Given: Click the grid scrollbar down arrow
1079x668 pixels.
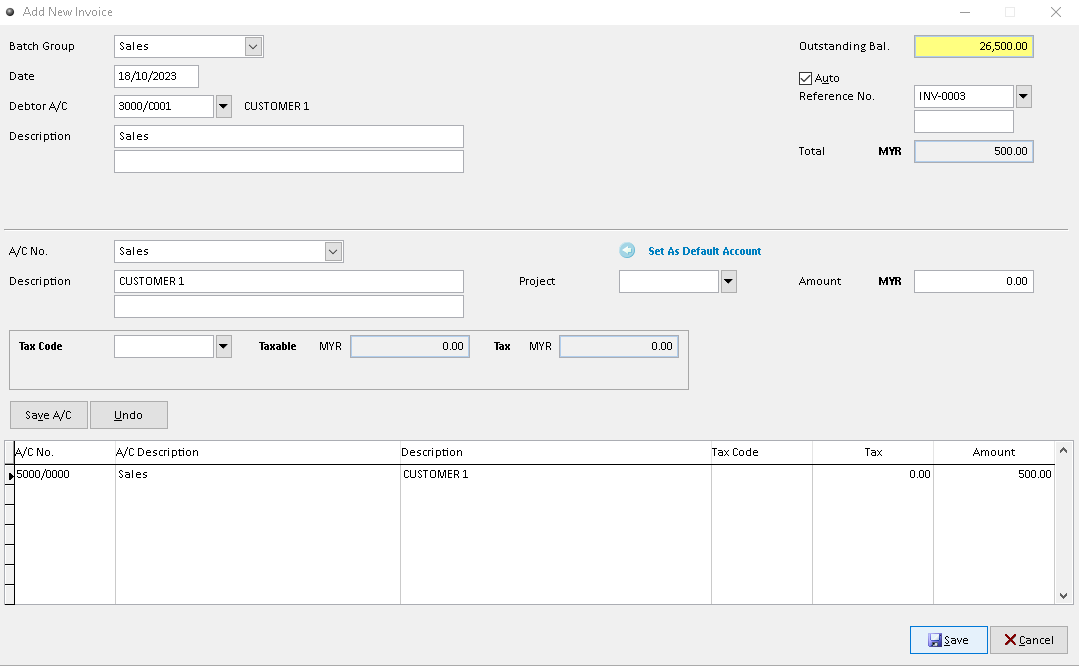Looking at the screenshot, I should [x=1064, y=596].
